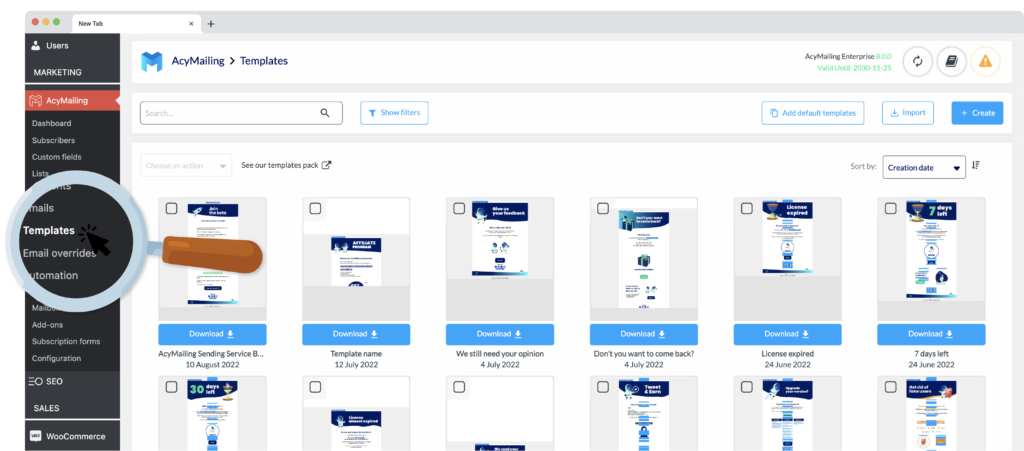Open the See our templates pack link

(x=286, y=165)
